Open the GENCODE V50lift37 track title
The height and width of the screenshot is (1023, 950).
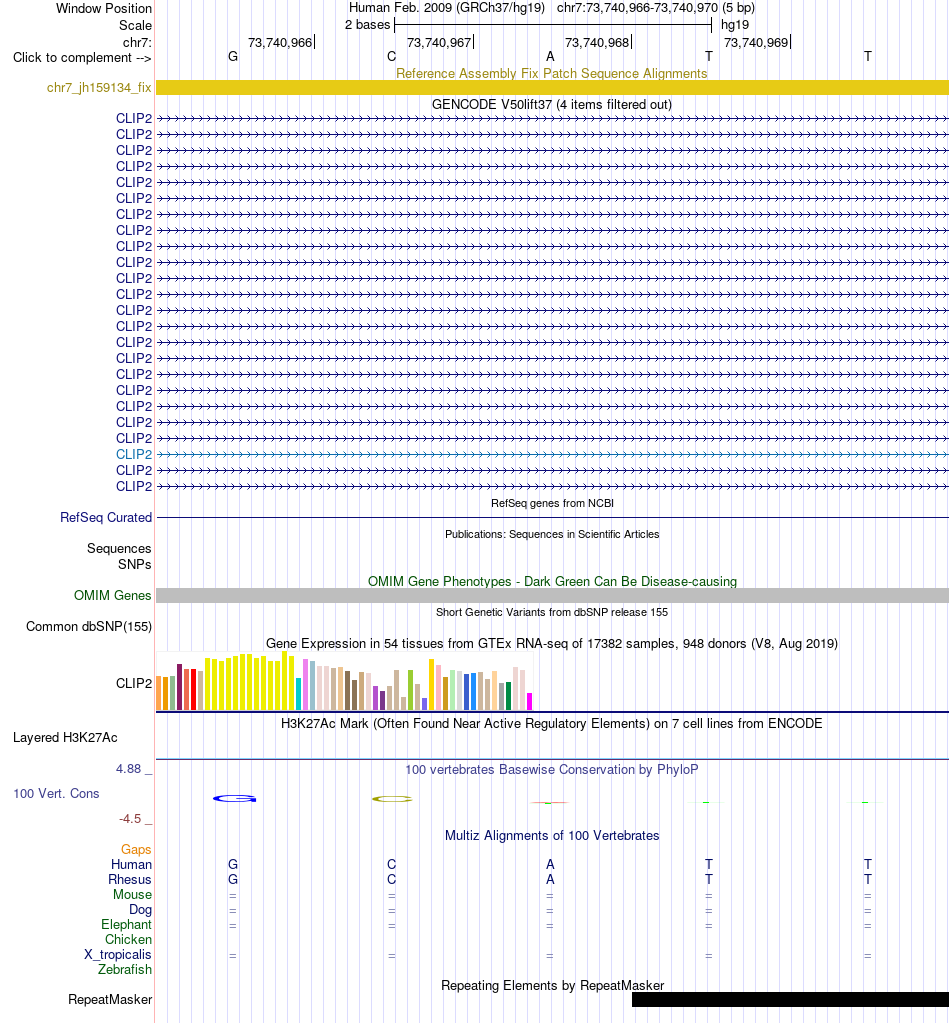[552, 104]
